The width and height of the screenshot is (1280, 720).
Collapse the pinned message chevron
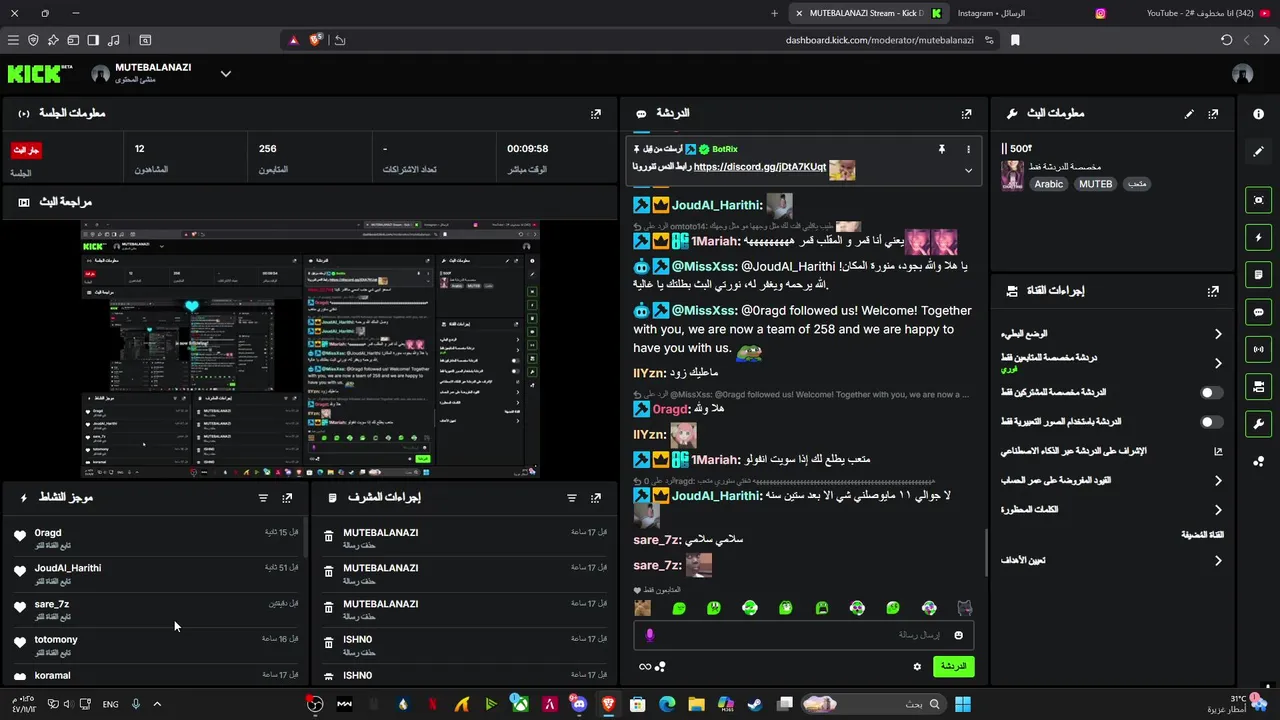pyautogui.click(x=968, y=170)
